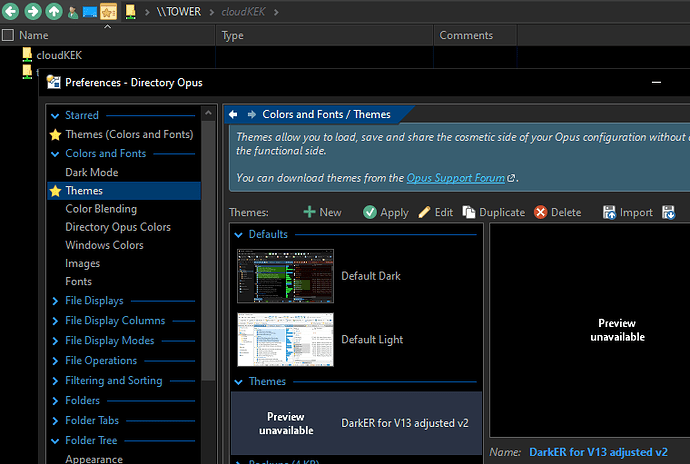Click Delete to remove selected theme
Viewport: 690px width, 464px height.
[558, 212]
